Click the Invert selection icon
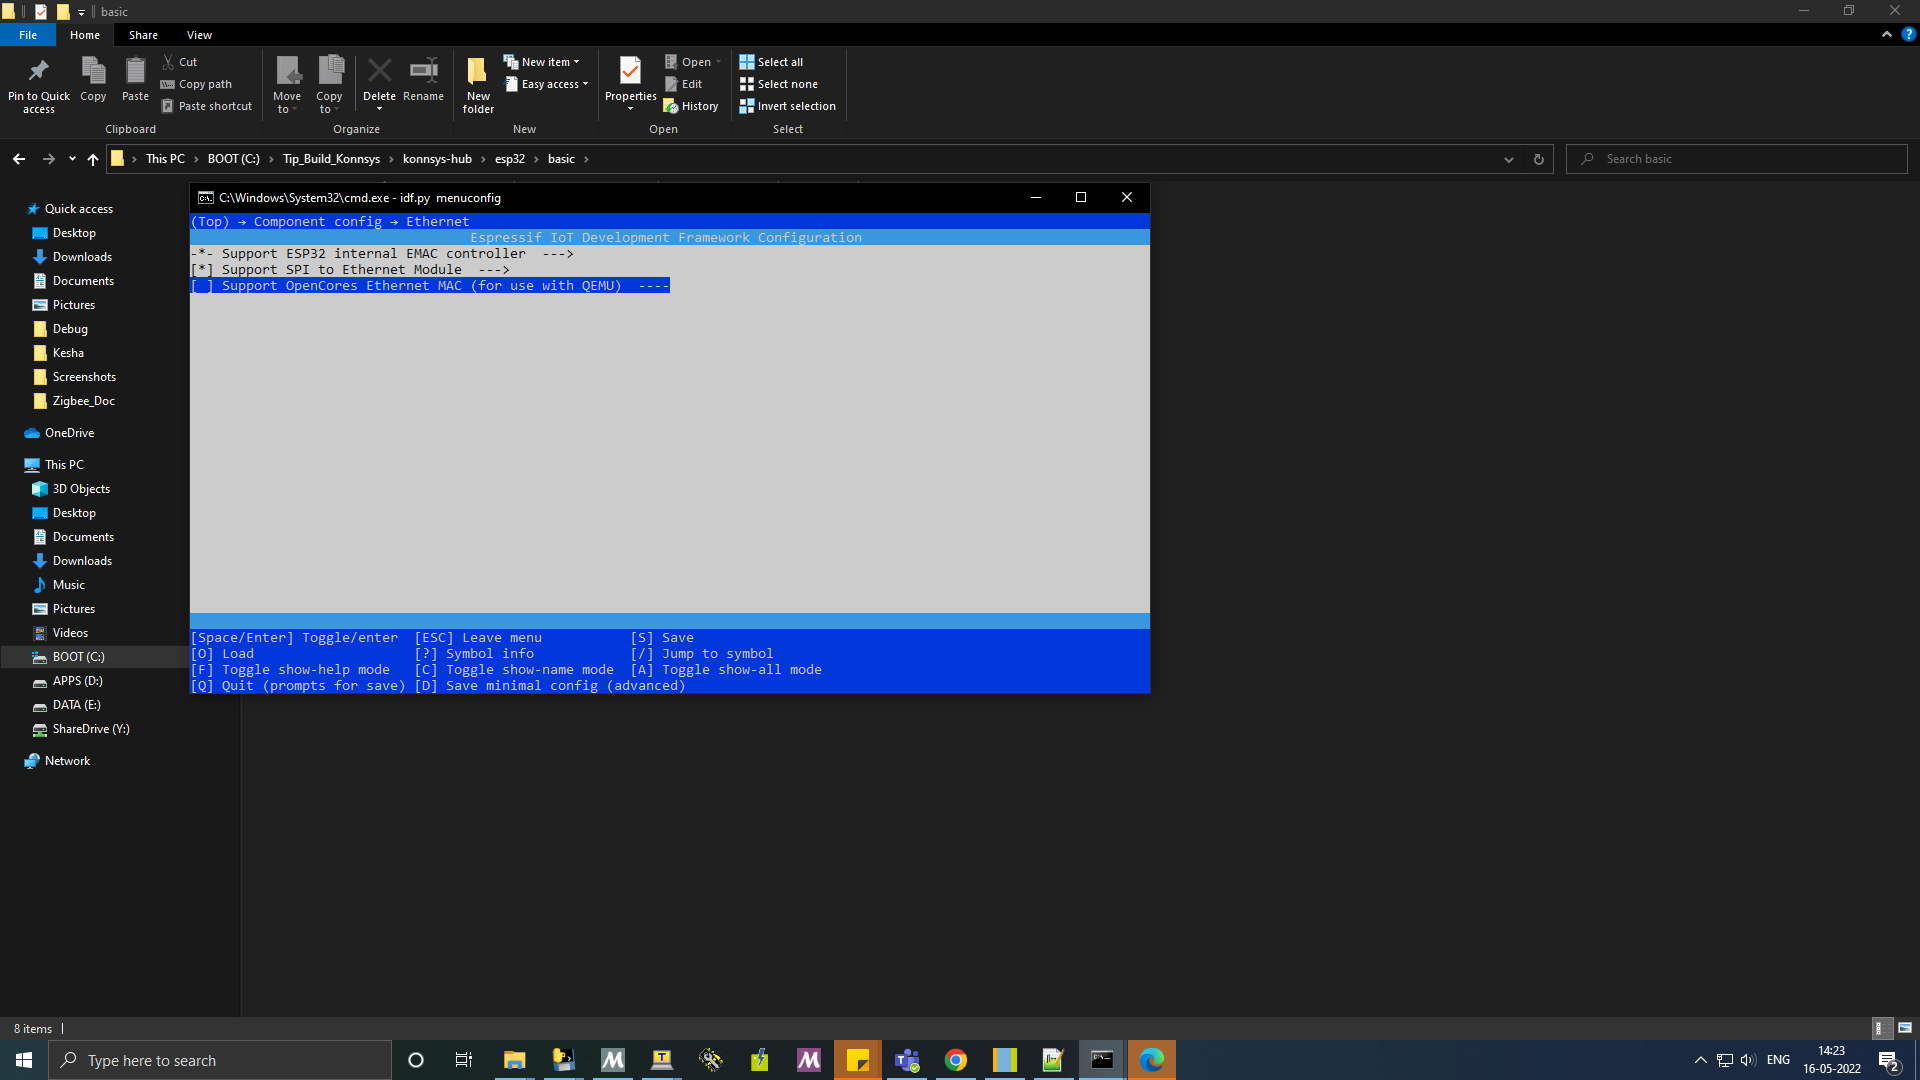This screenshot has width=1920, height=1080. point(746,105)
